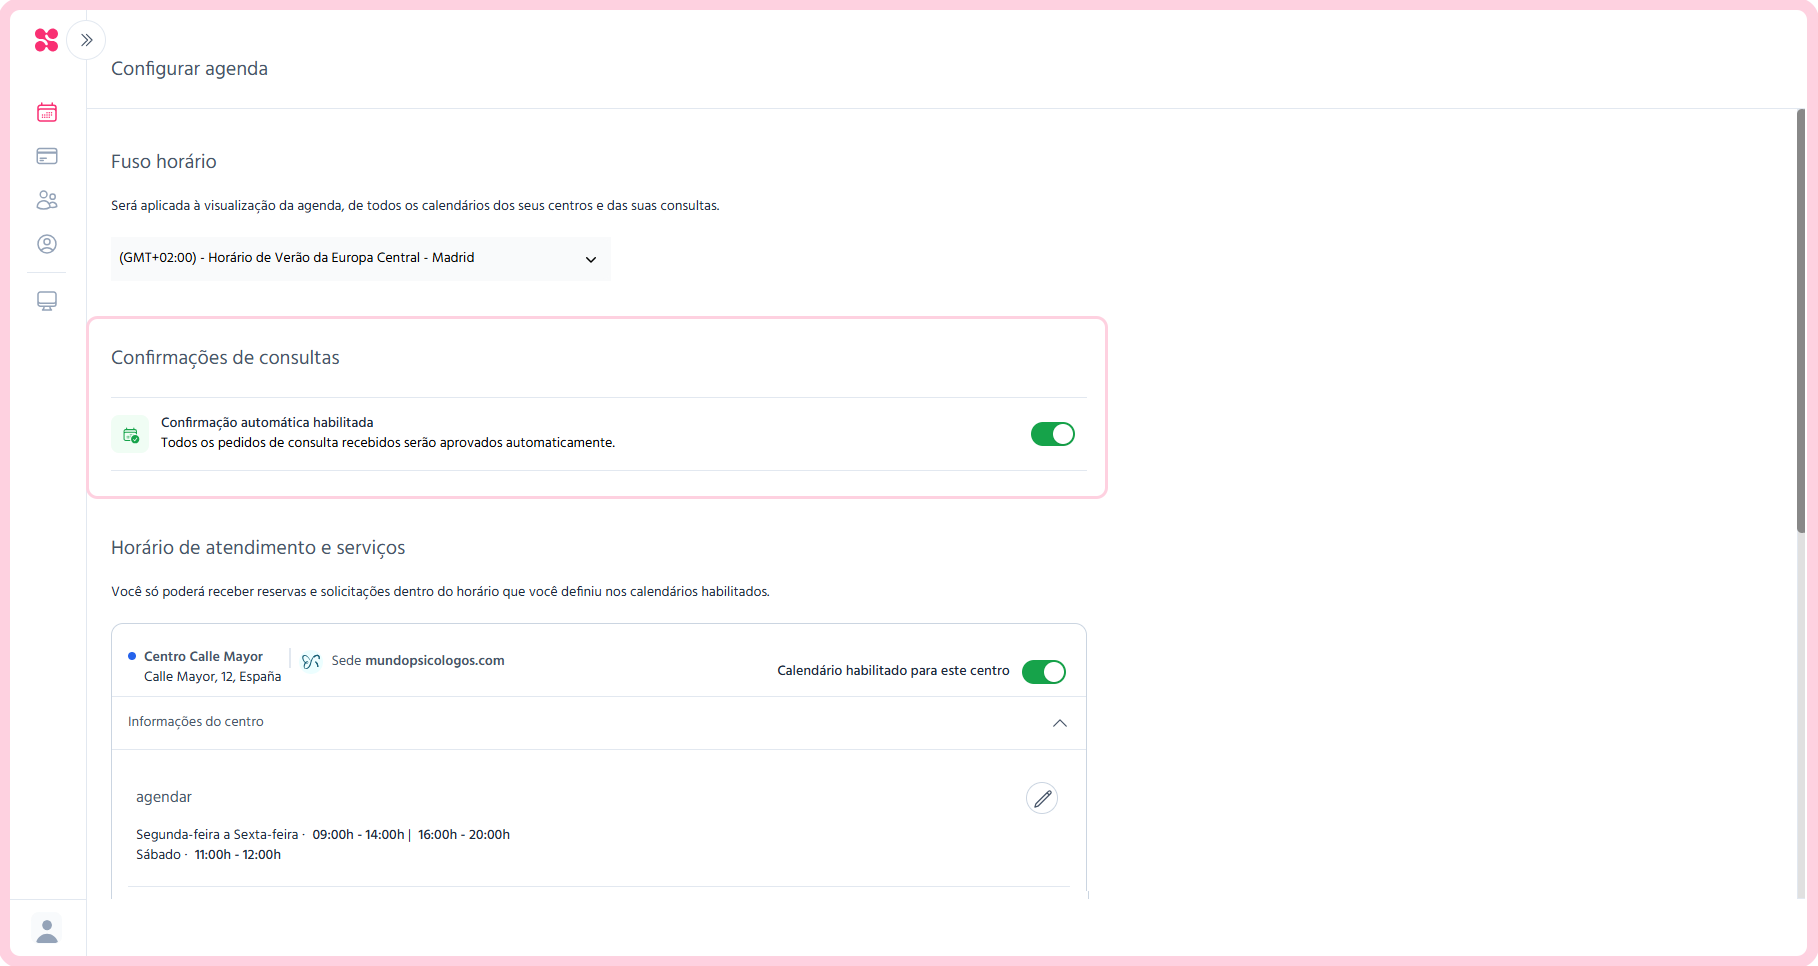The image size is (1818, 966).
Task: Open the payments card icon in sidebar
Action: pyautogui.click(x=47, y=156)
